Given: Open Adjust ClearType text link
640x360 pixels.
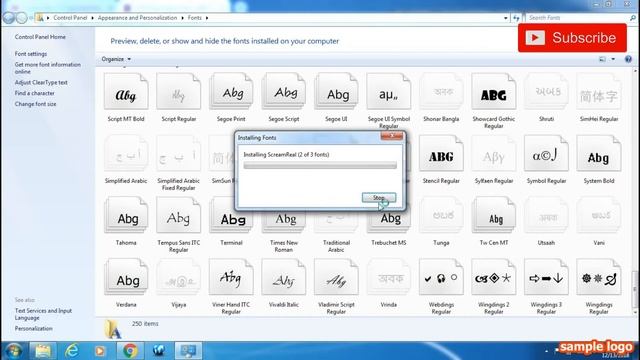Looking at the screenshot, I should tap(41, 82).
